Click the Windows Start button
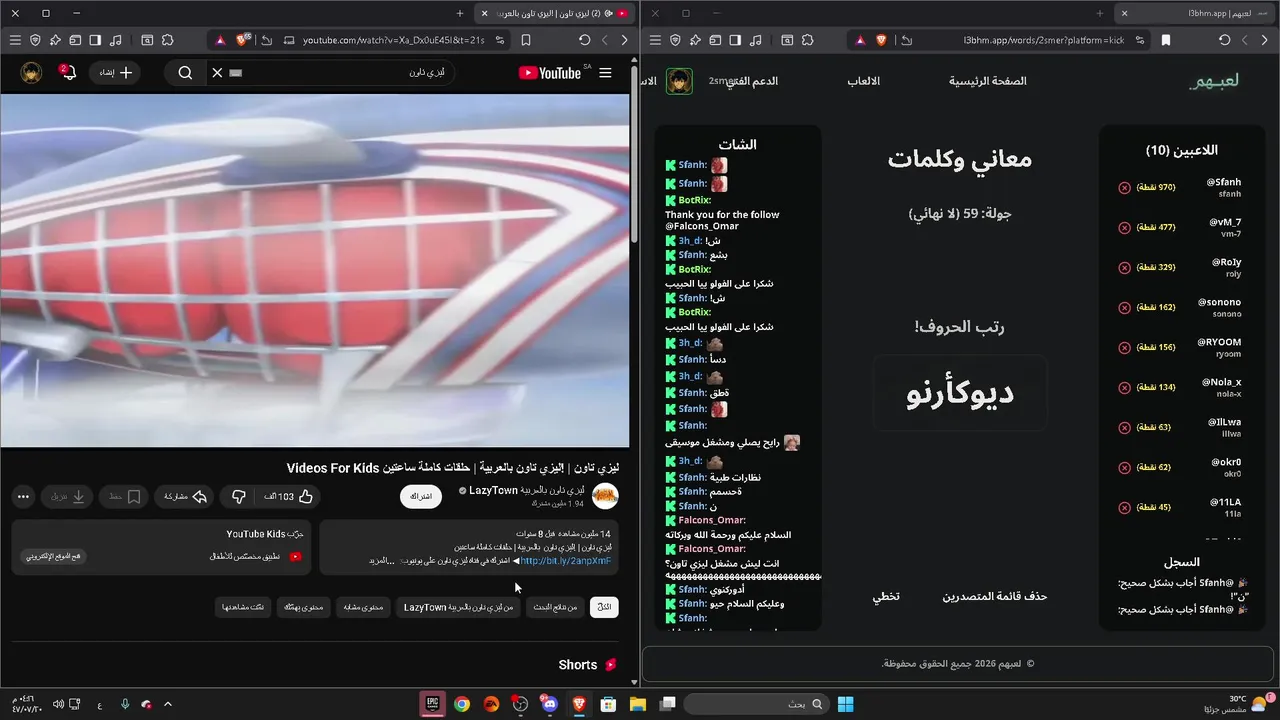Image resolution: width=1280 pixels, height=720 pixels. tap(845, 704)
